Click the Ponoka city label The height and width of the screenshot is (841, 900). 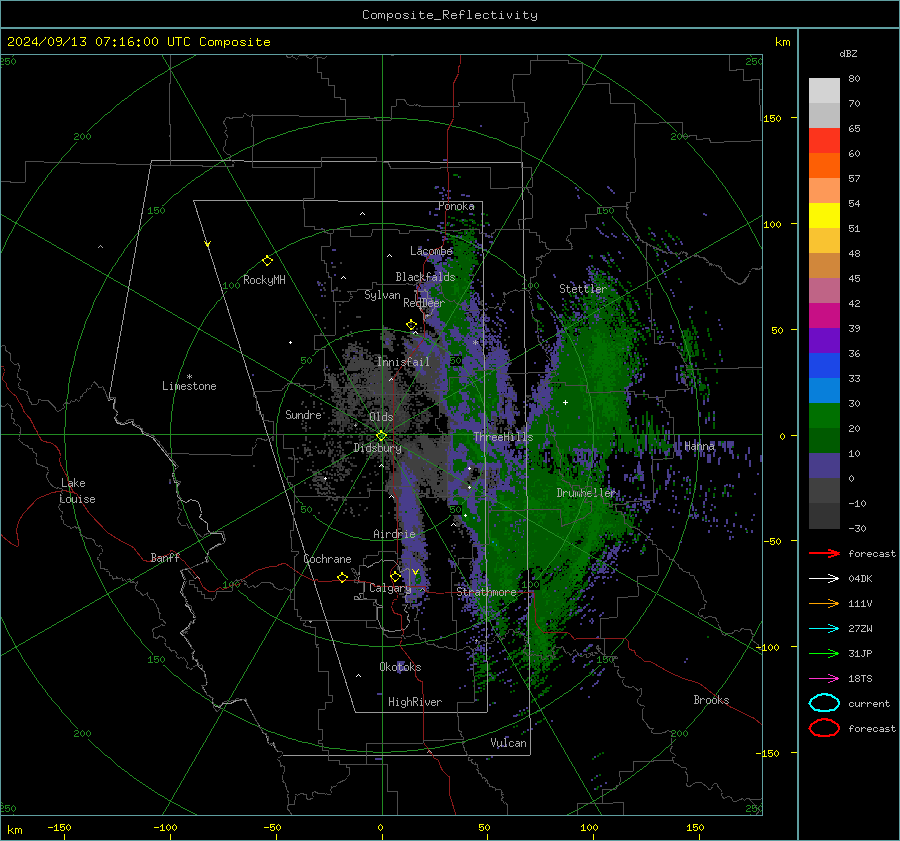click(x=456, y=206)
